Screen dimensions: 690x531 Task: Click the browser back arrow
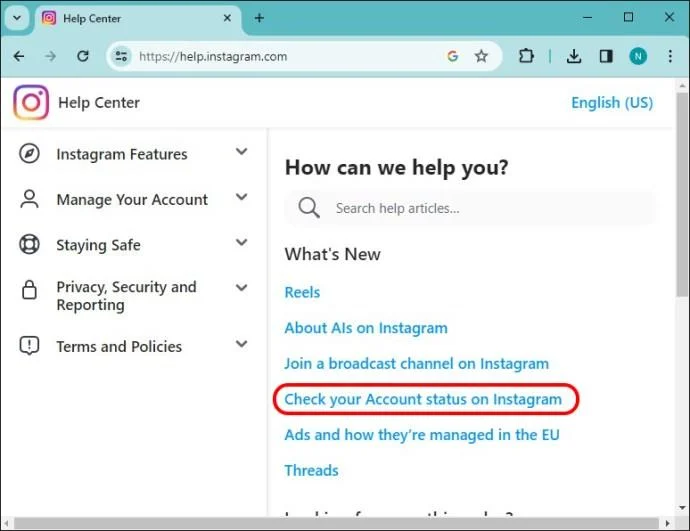click(19, 56)
